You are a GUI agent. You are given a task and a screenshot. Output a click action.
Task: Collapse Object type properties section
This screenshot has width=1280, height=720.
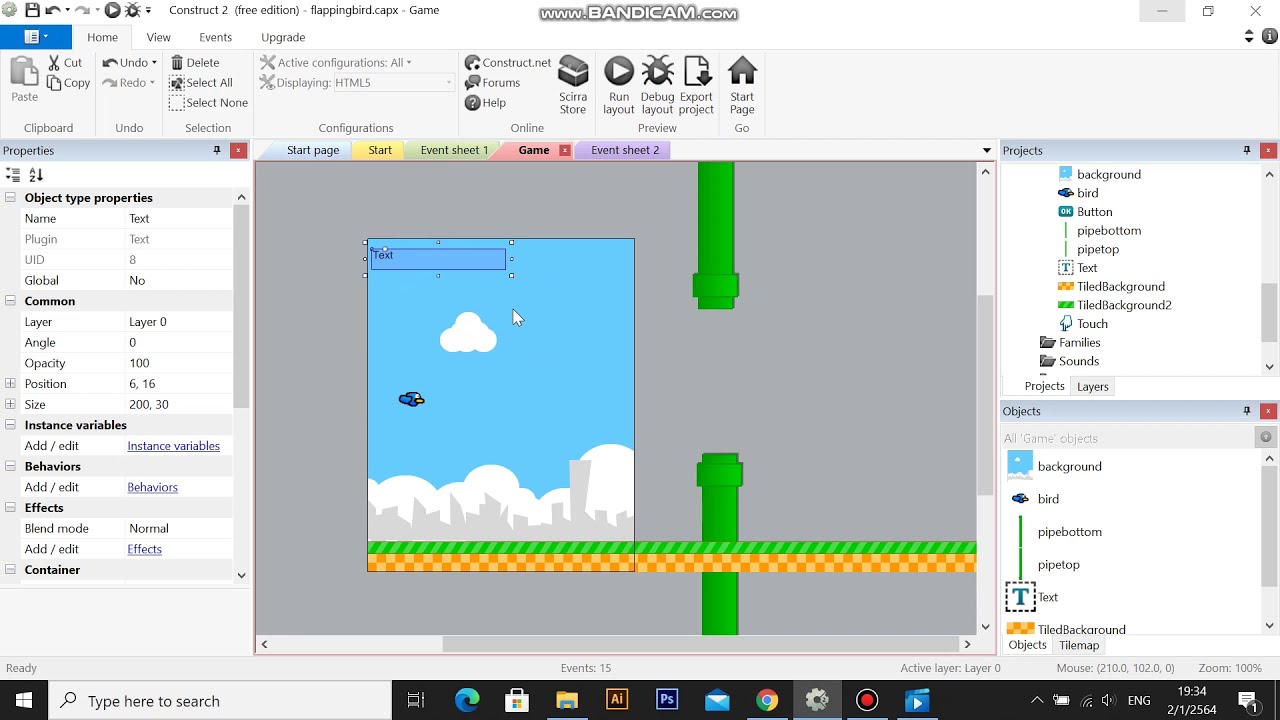[10, 198]
